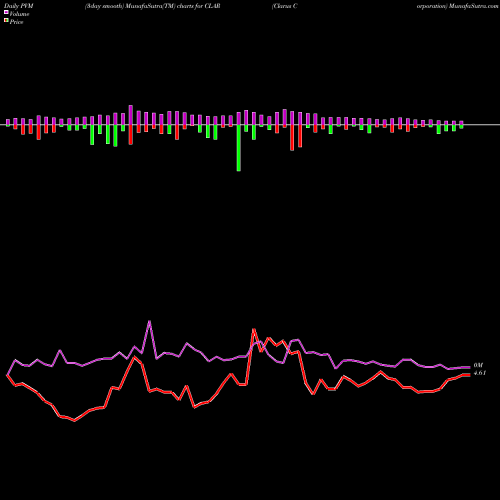Click the peak of the magenta volume line
Image resolution: width=500 pixels, height=500 pixels.
[x=149, y=321]
